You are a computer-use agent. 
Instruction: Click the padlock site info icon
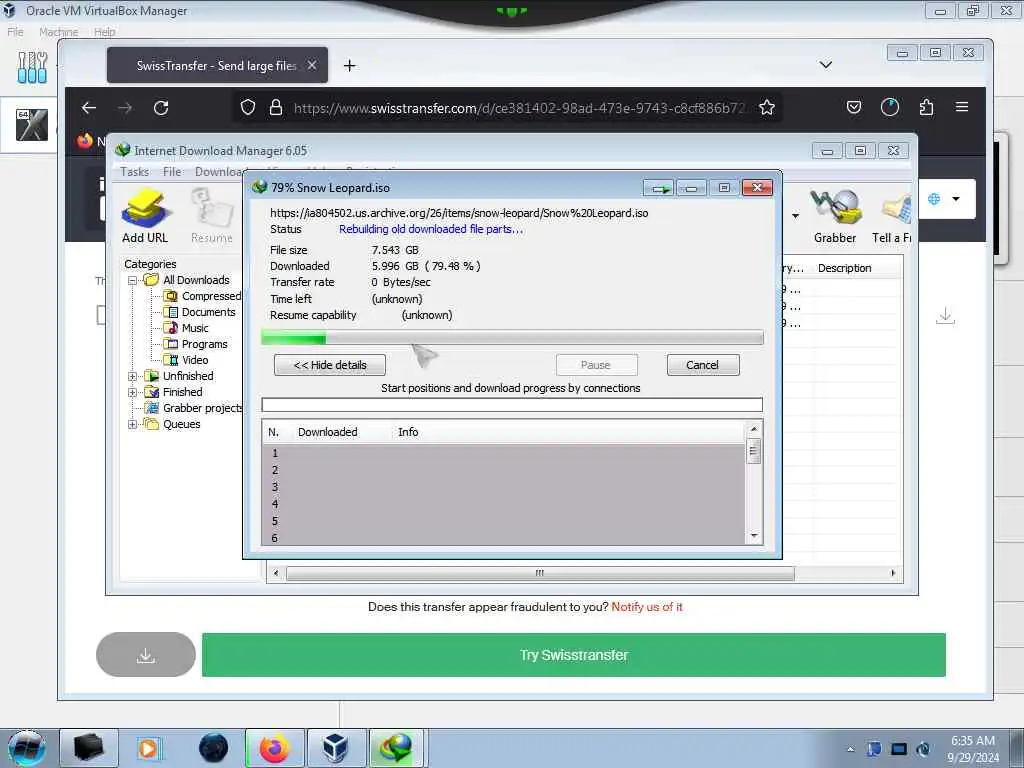click(276, 108)
